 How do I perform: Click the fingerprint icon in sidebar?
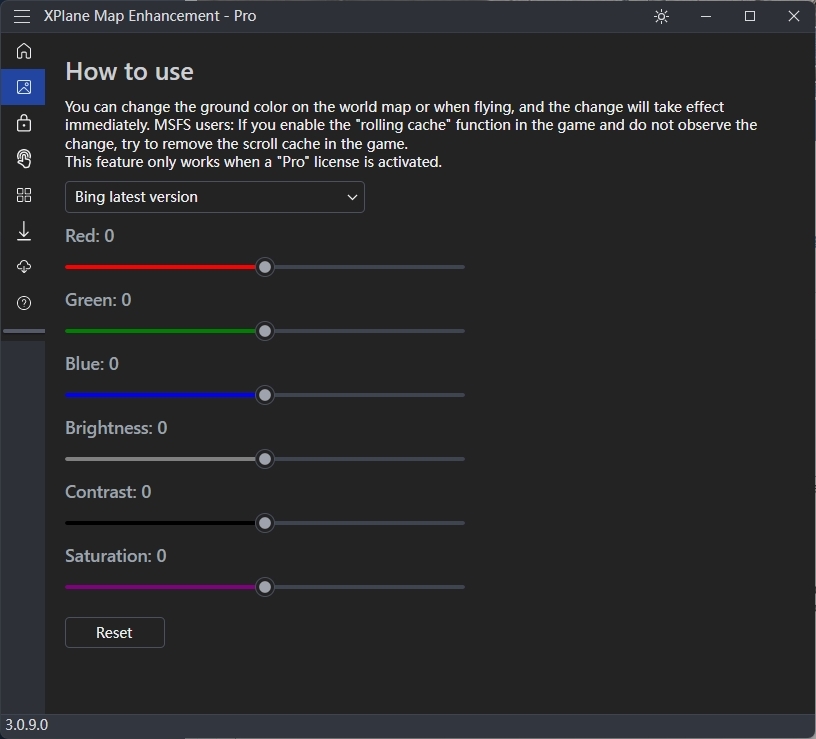click(x=24, y=159)
